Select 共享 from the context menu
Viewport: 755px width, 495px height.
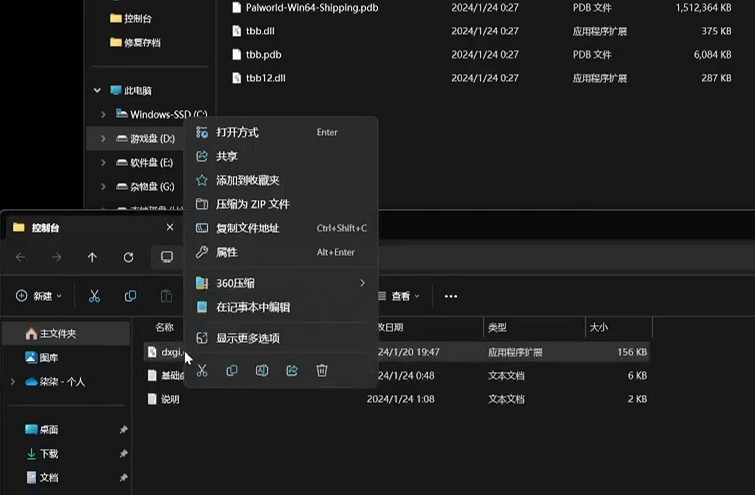(x=281, y=156)
